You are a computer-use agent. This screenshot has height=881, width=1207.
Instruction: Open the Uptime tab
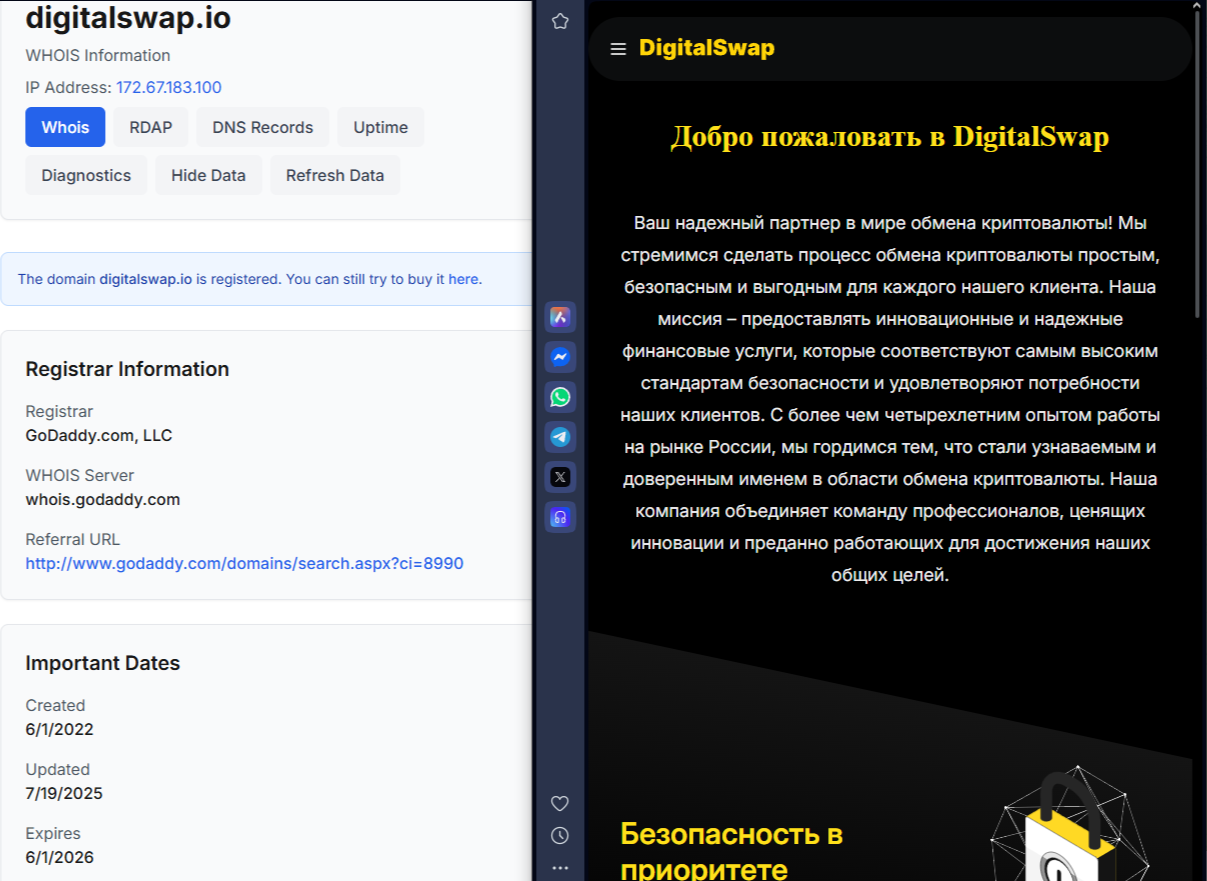(x=381, y=127)
